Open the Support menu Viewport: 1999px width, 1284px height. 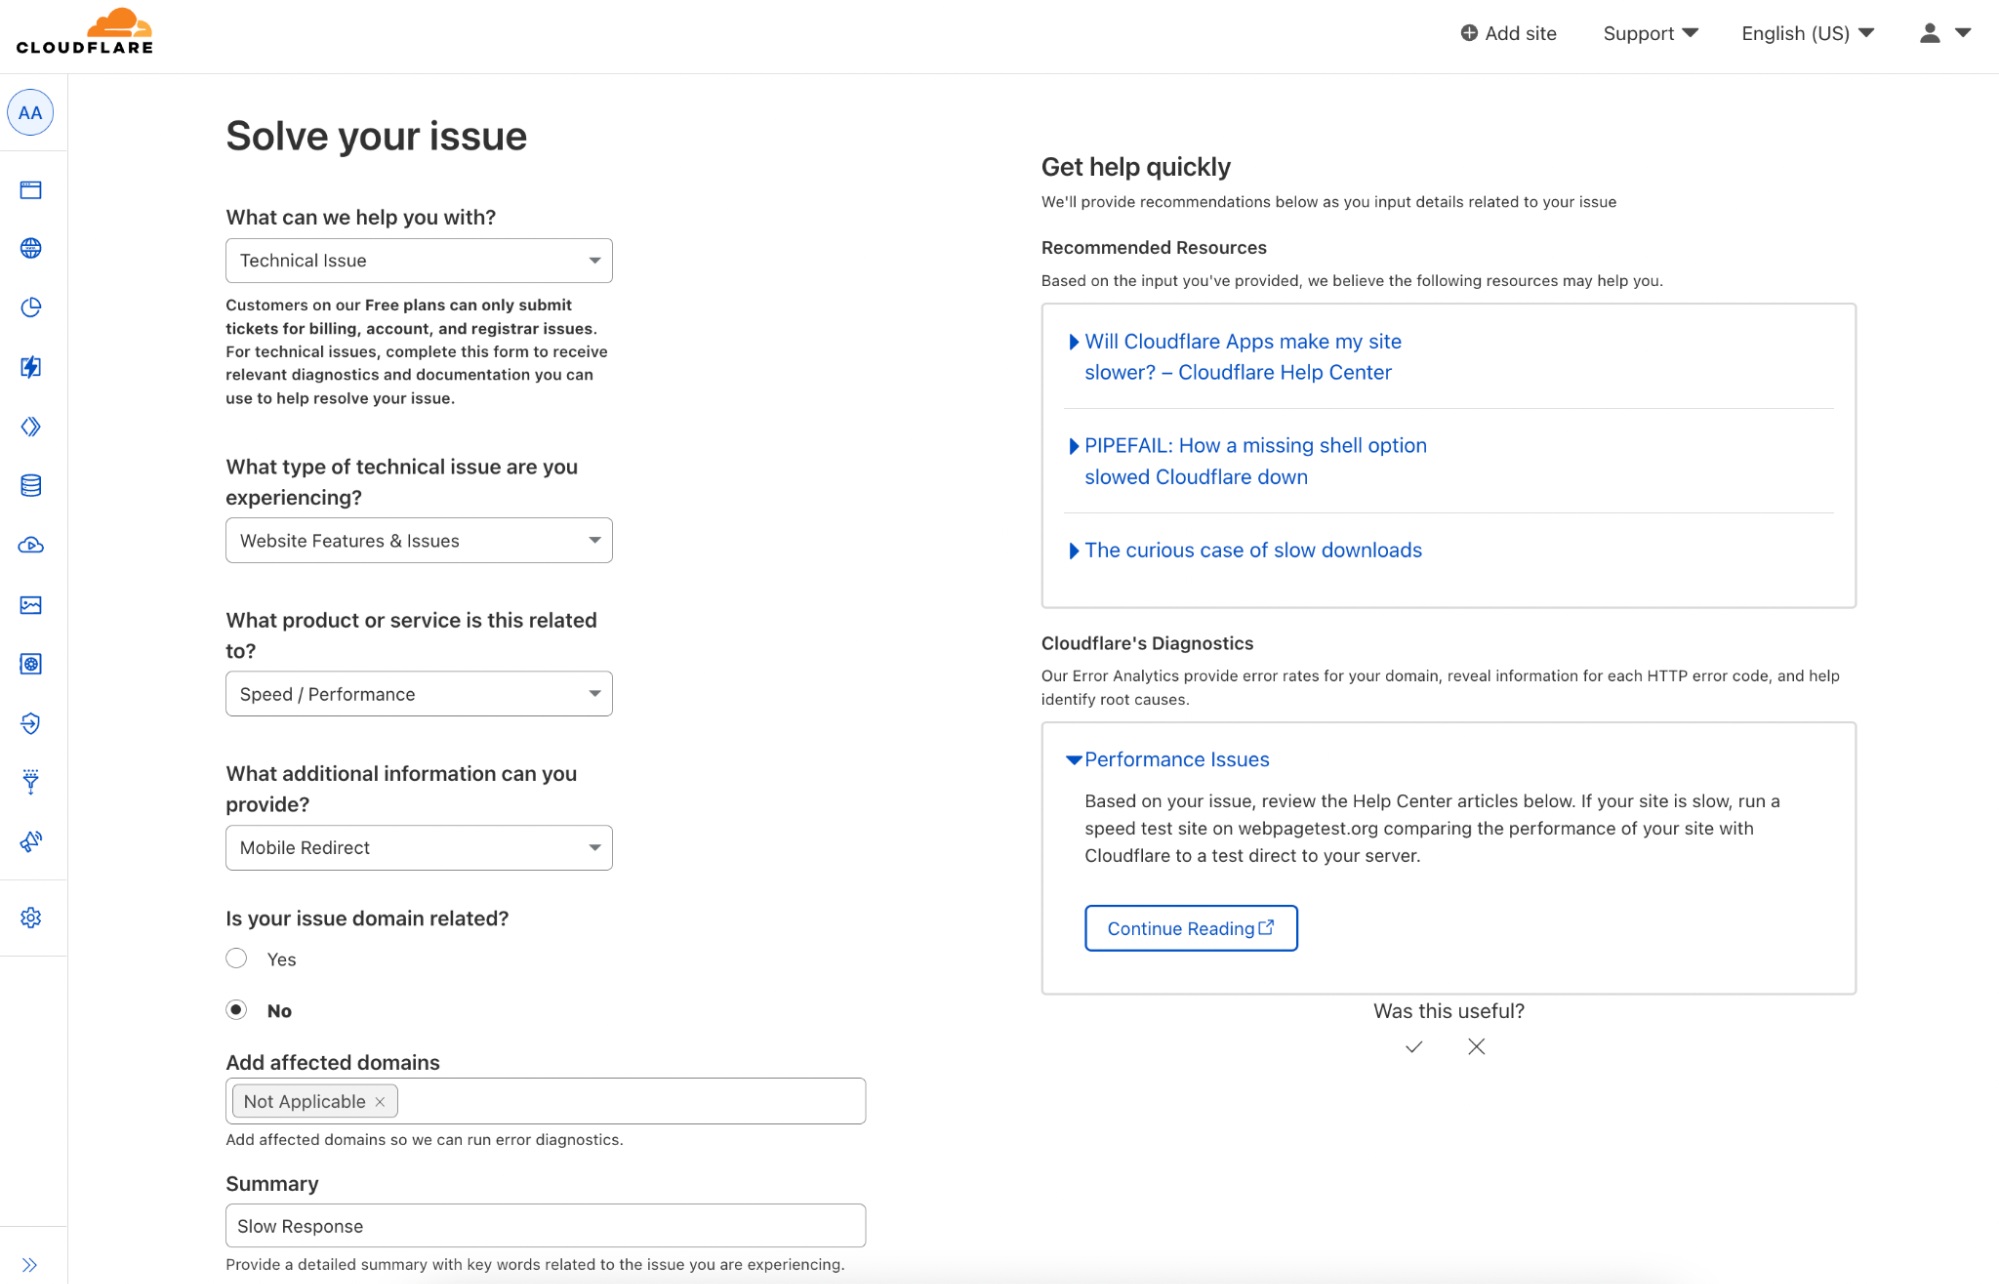(1650, 33)
